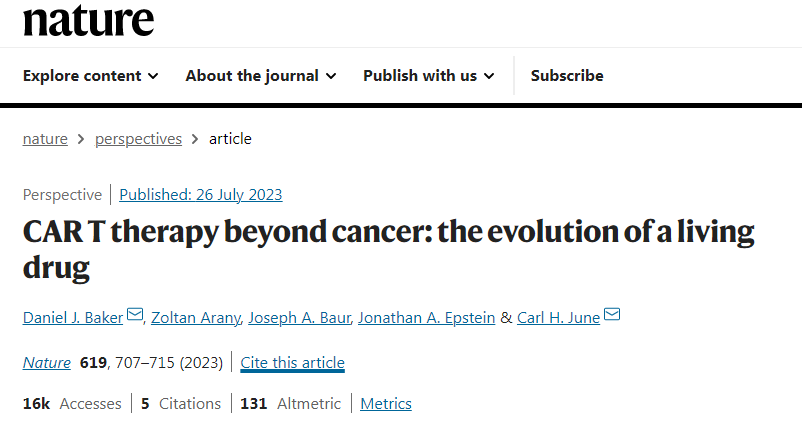Viewport: 802px width, 443px height.
Task: Open author Carl H. June's details
Action: click(x=558, y=318)
